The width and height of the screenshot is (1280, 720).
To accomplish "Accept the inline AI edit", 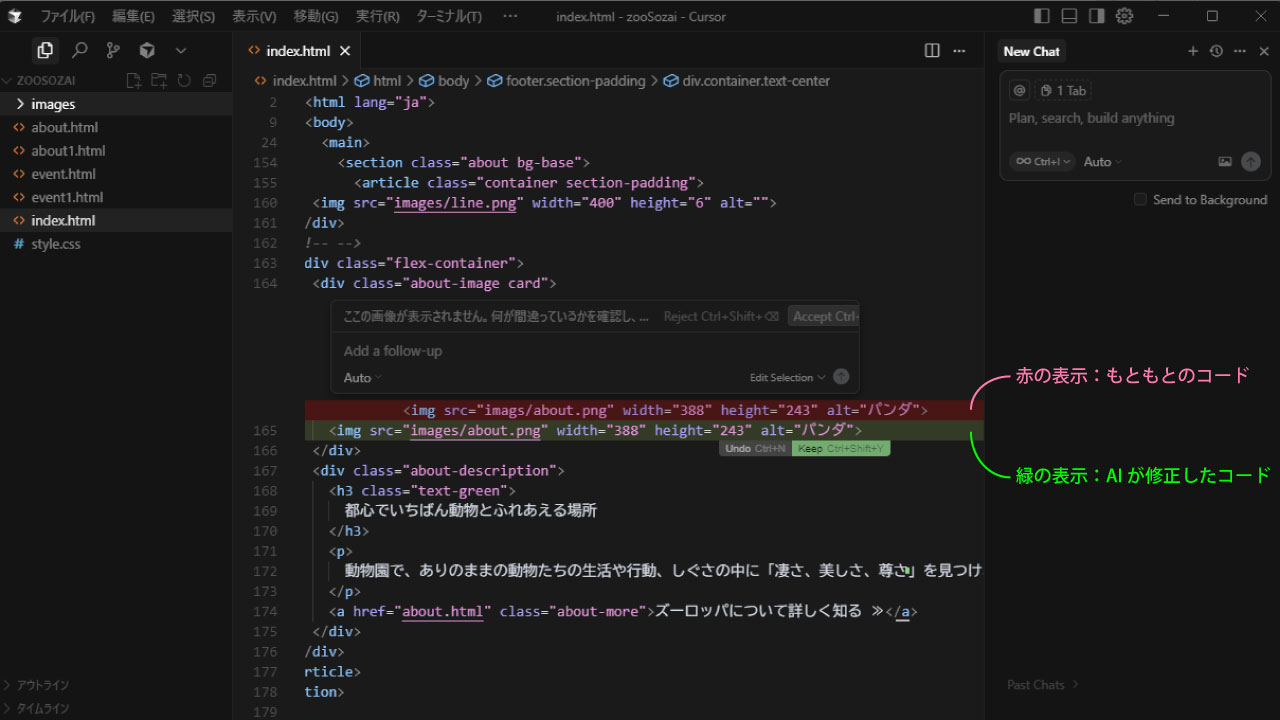I will (x=824, y=316).
